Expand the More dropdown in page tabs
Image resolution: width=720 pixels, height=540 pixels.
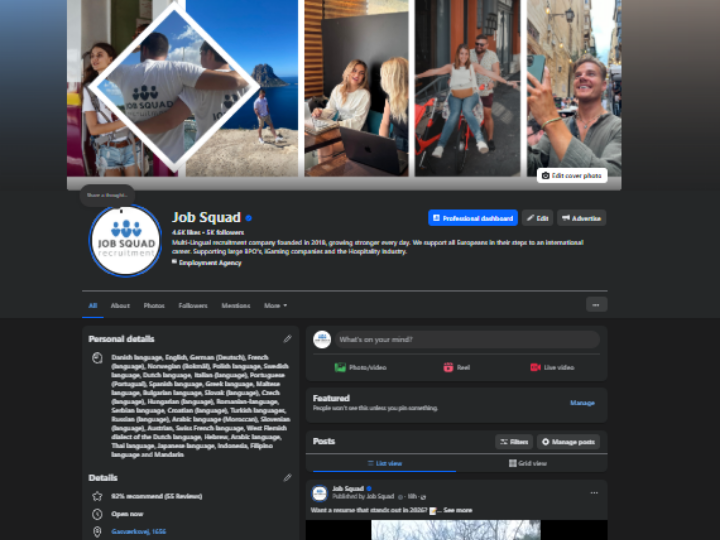[275, 305]
